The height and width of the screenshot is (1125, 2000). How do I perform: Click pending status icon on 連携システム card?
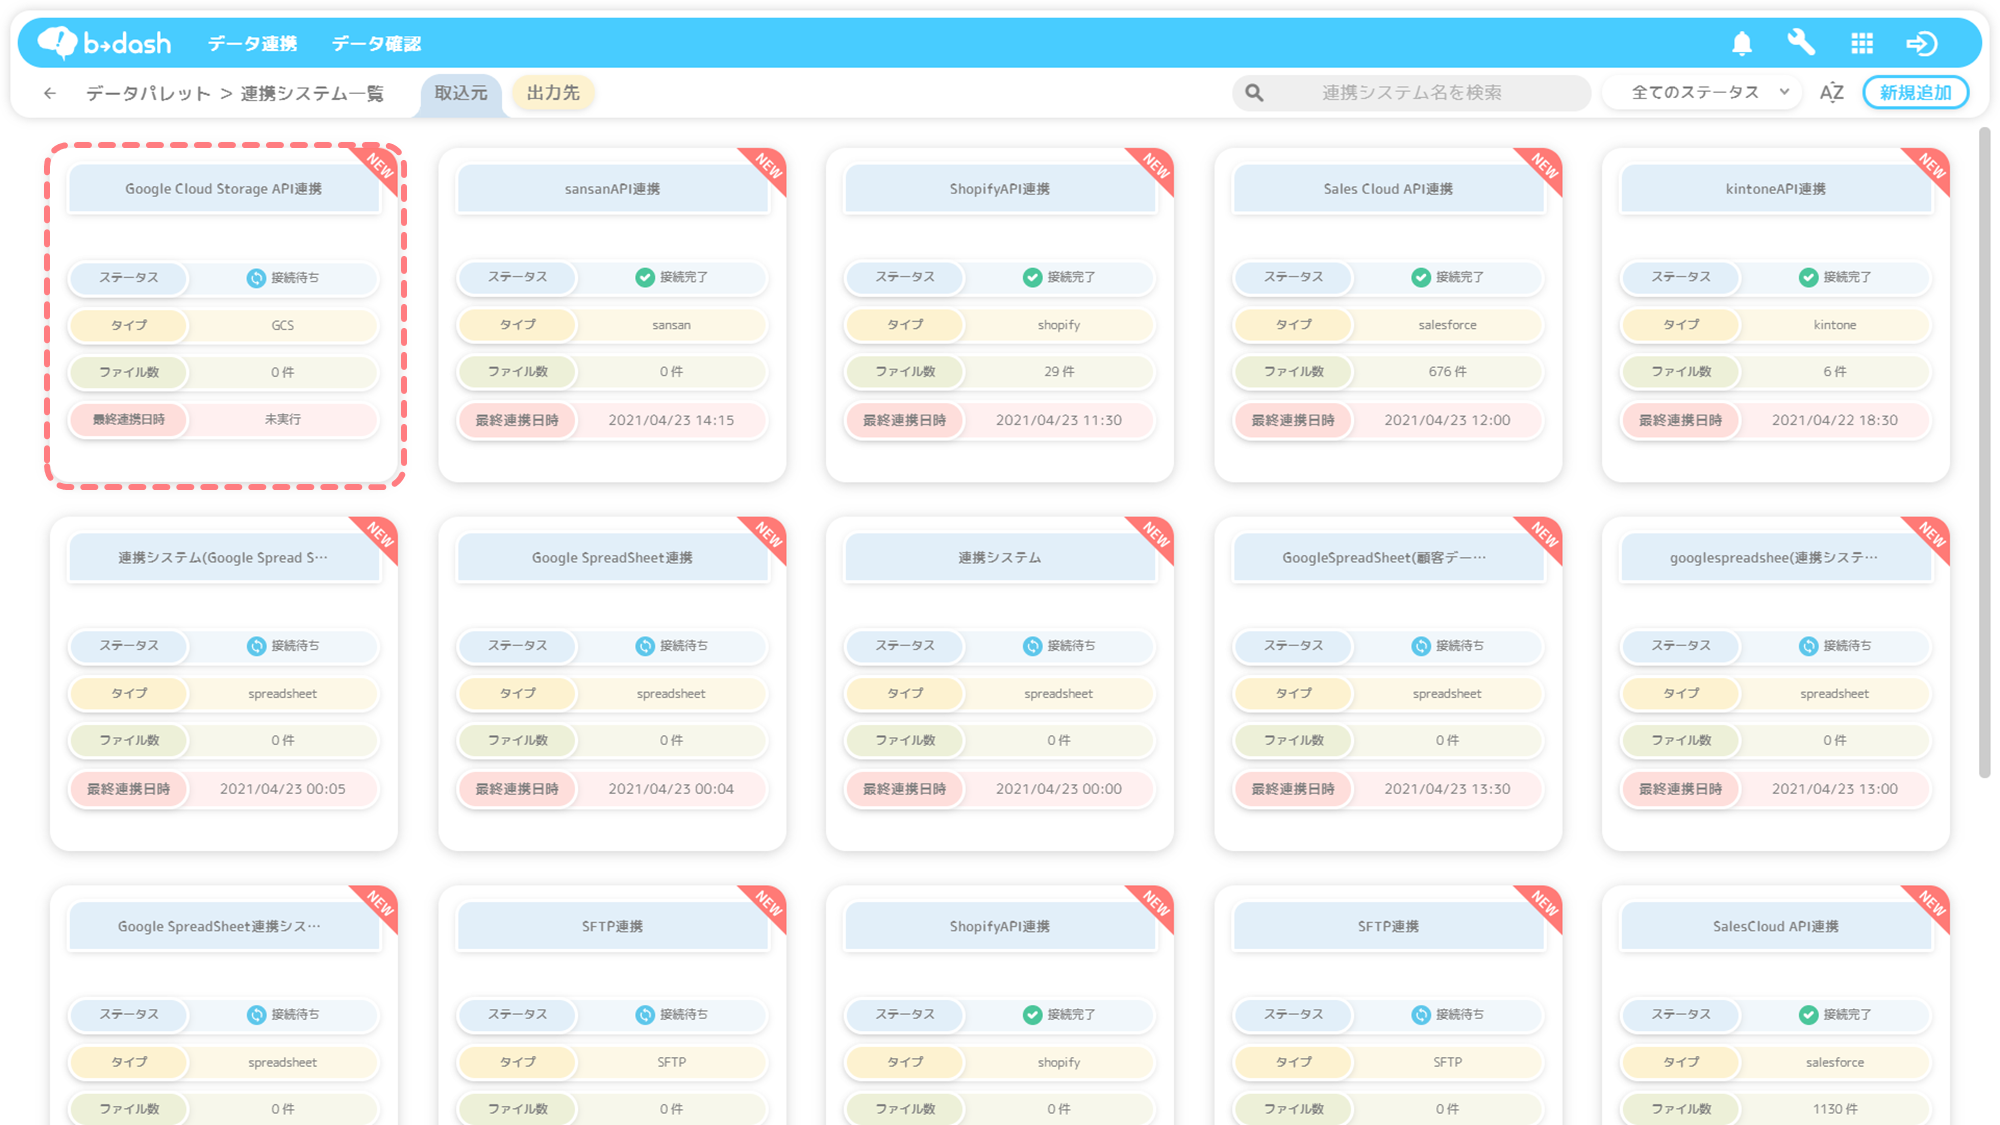point(1032,646)
